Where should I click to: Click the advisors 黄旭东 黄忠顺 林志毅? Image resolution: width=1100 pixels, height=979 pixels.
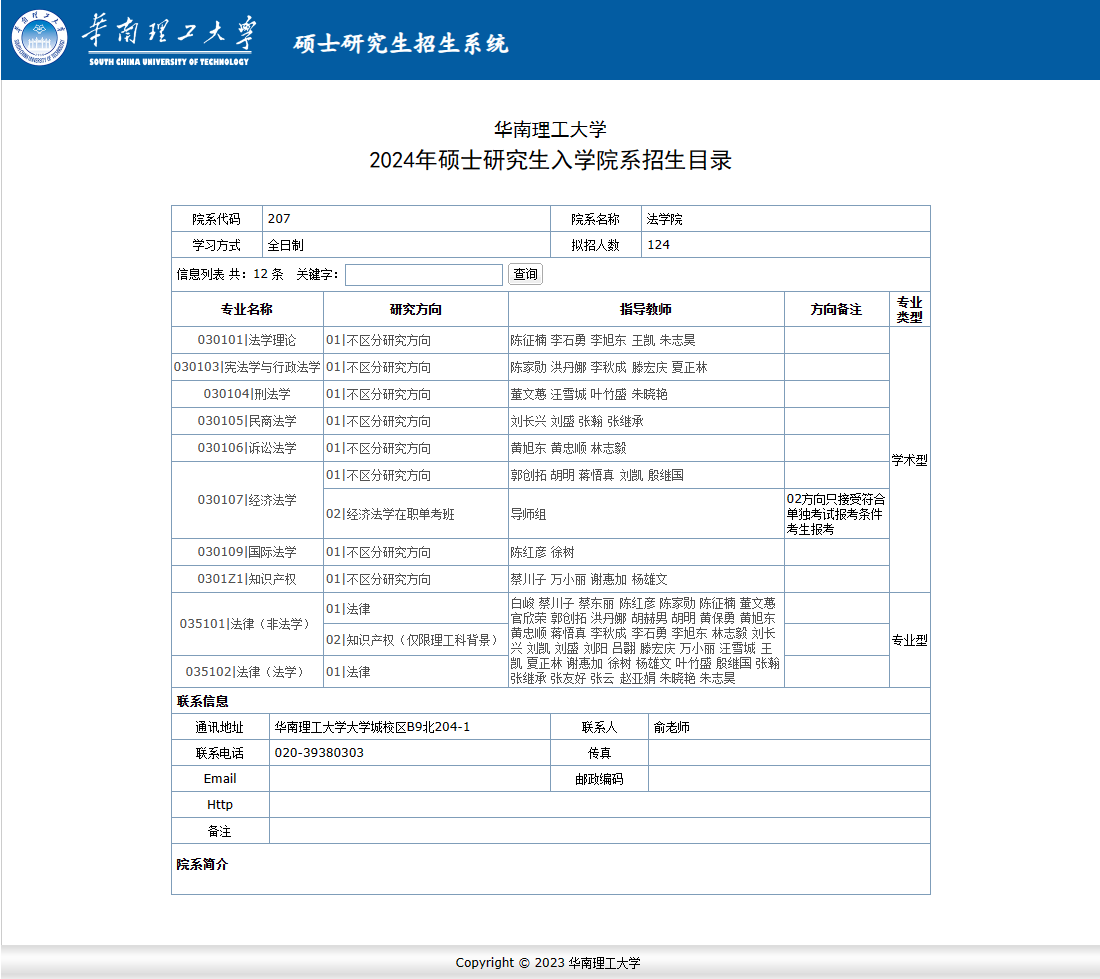[x=568, y=448]
